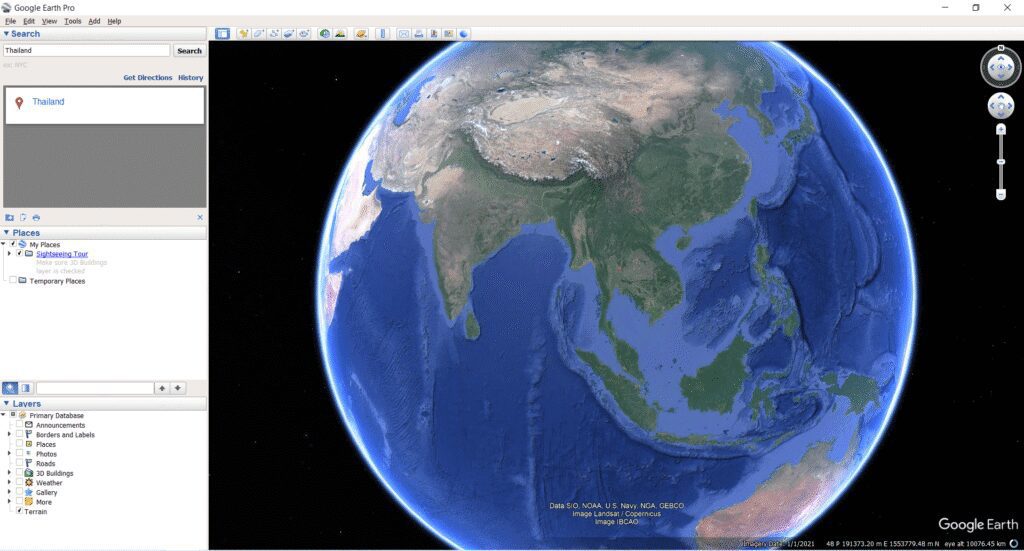The height and width of the screenshot is (551, 1024).
Task: Zoom in using the plus end of zoom slider
Action: [1000, 130]
